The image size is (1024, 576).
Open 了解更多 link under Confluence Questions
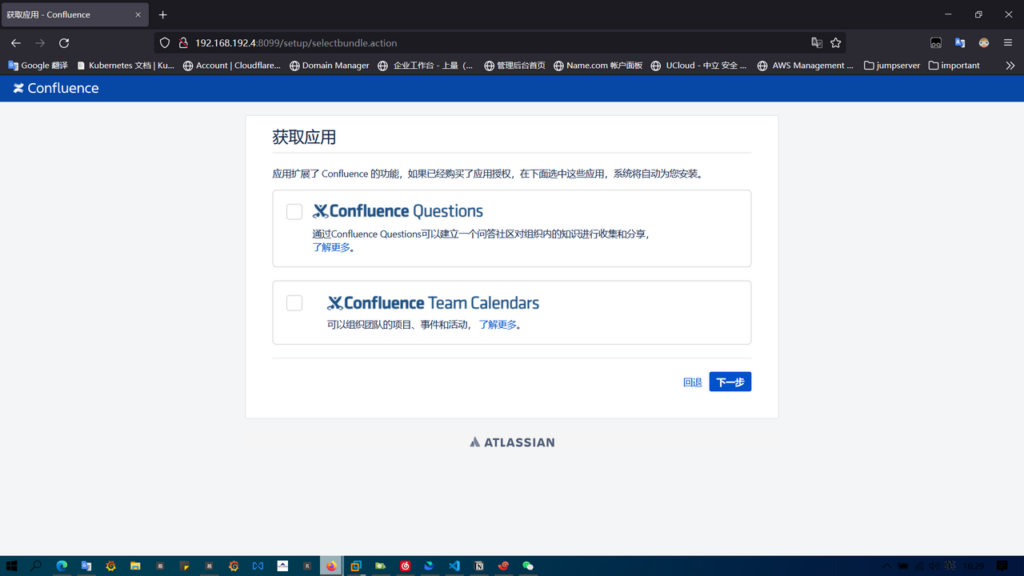(331, 247)
